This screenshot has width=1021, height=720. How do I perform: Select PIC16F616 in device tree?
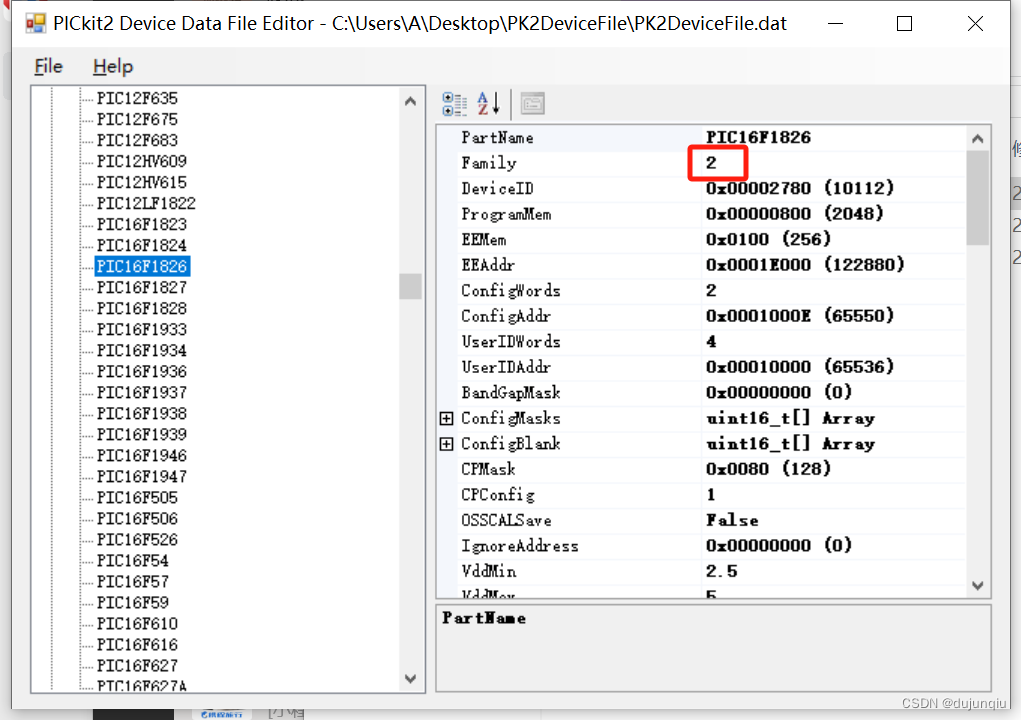click(x=137, y=644)
